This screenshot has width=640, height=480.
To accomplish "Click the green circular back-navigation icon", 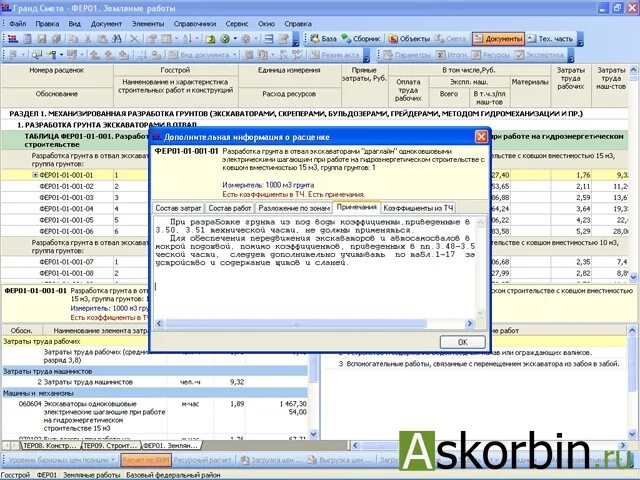I will coord(225,39).
